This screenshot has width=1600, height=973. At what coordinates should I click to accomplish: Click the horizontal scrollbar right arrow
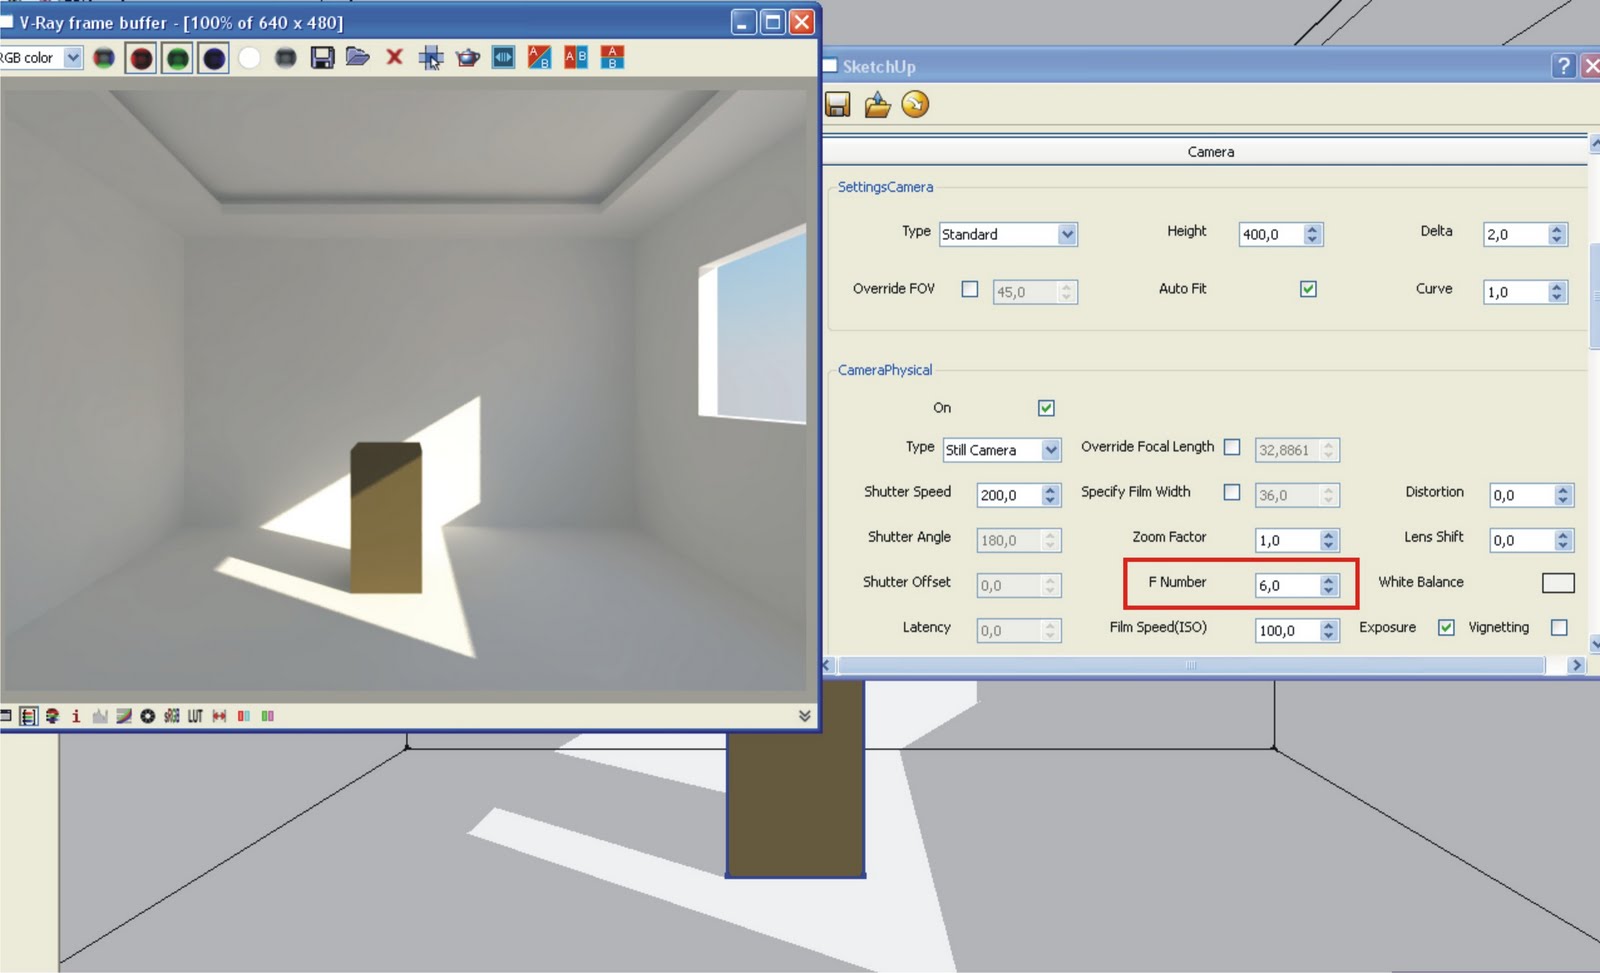[x=1576, y=665]
